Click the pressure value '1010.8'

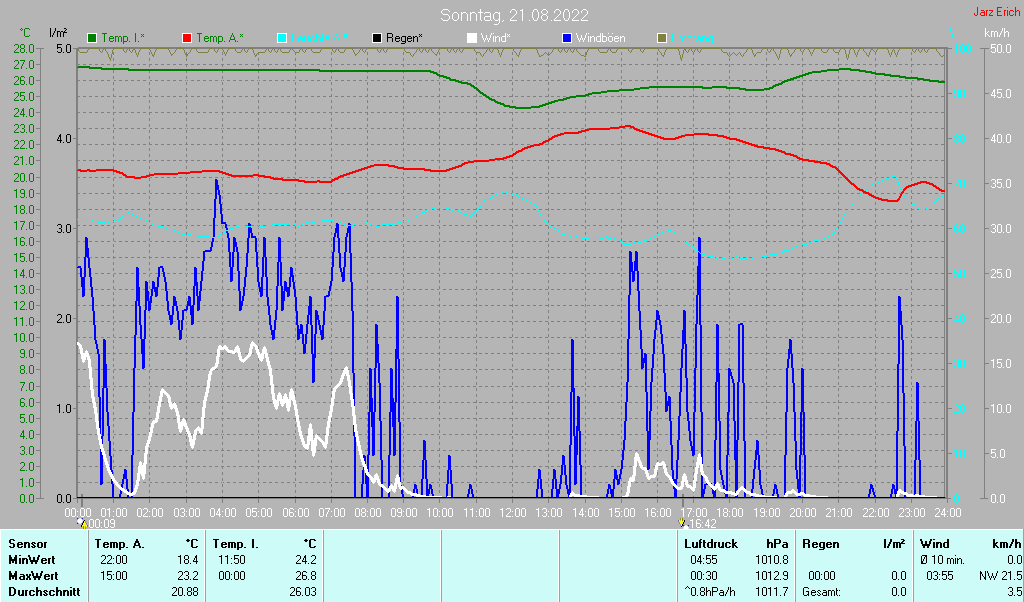[771, 560]
